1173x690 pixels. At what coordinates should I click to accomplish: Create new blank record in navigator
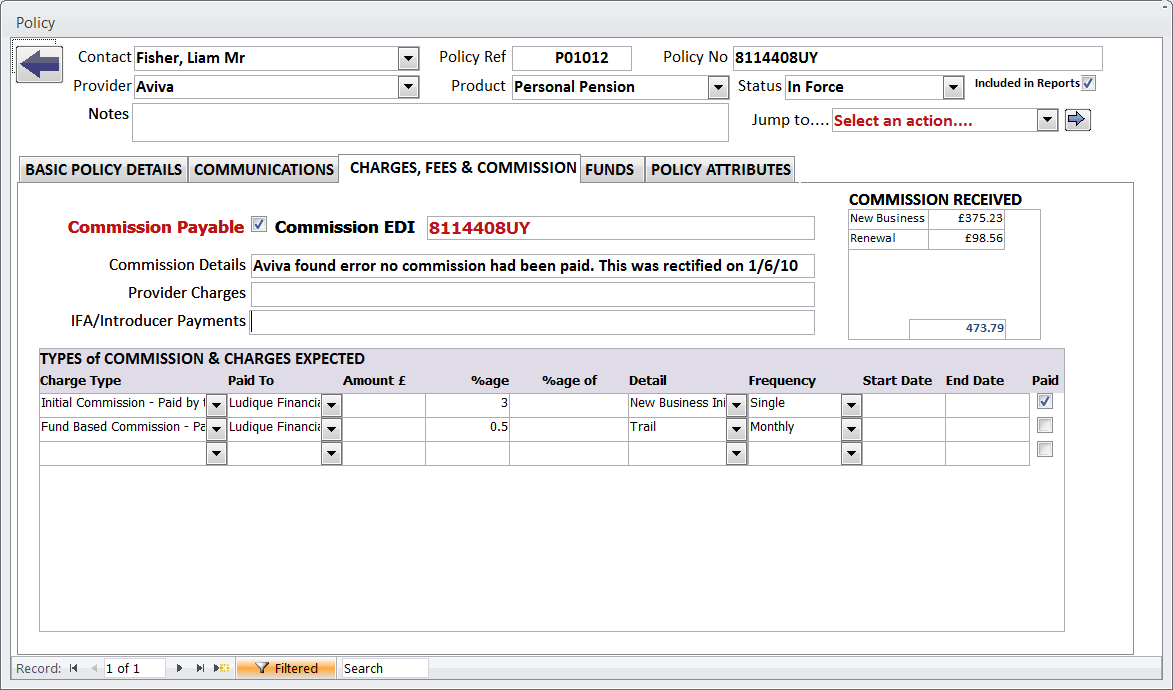[221, 668]
